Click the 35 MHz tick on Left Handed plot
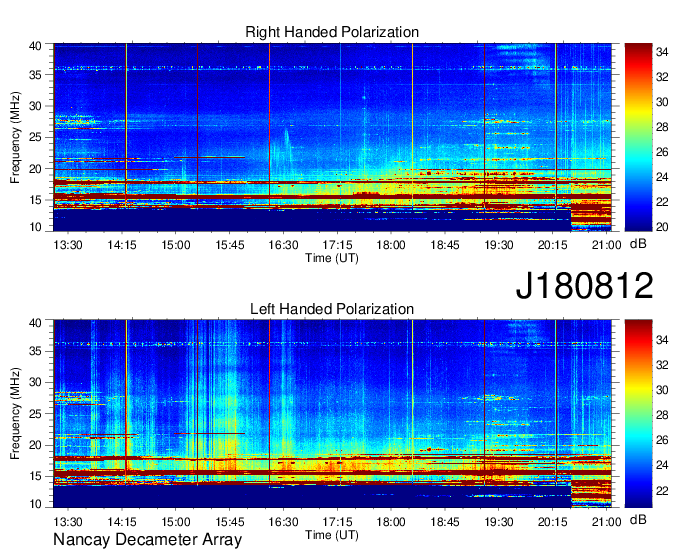Image resolution: width=680 pixels, height=552 pixels. (35, 351)
